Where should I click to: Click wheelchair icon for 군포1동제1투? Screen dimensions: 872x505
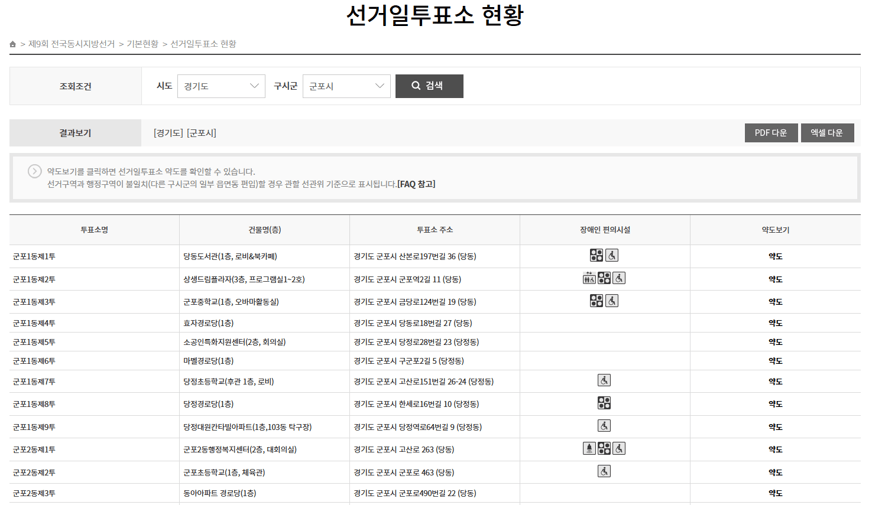click(x=612, y=255)
